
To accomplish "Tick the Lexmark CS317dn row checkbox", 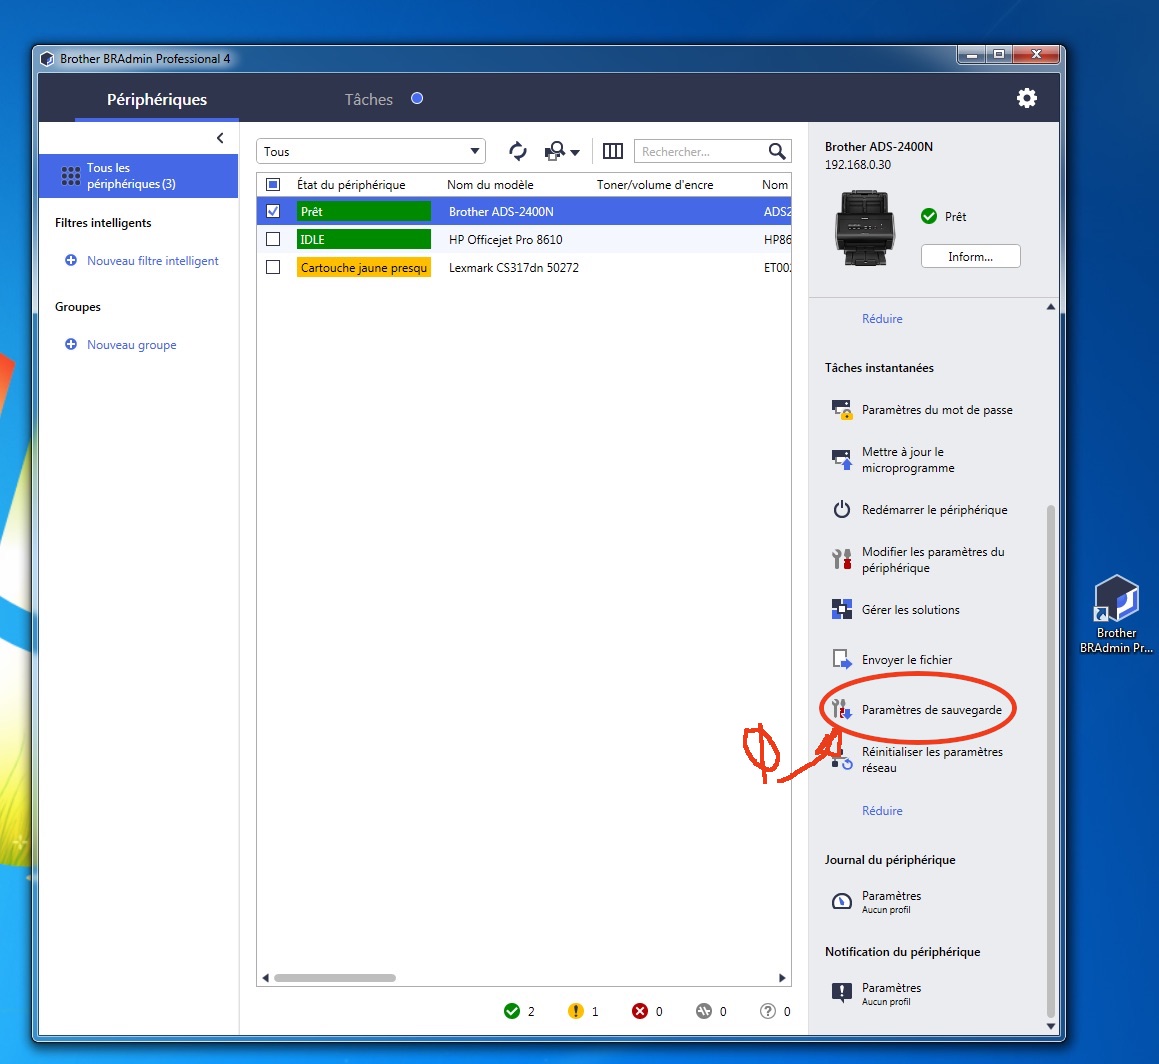I will pyautogui.click(x=273, y=267).
